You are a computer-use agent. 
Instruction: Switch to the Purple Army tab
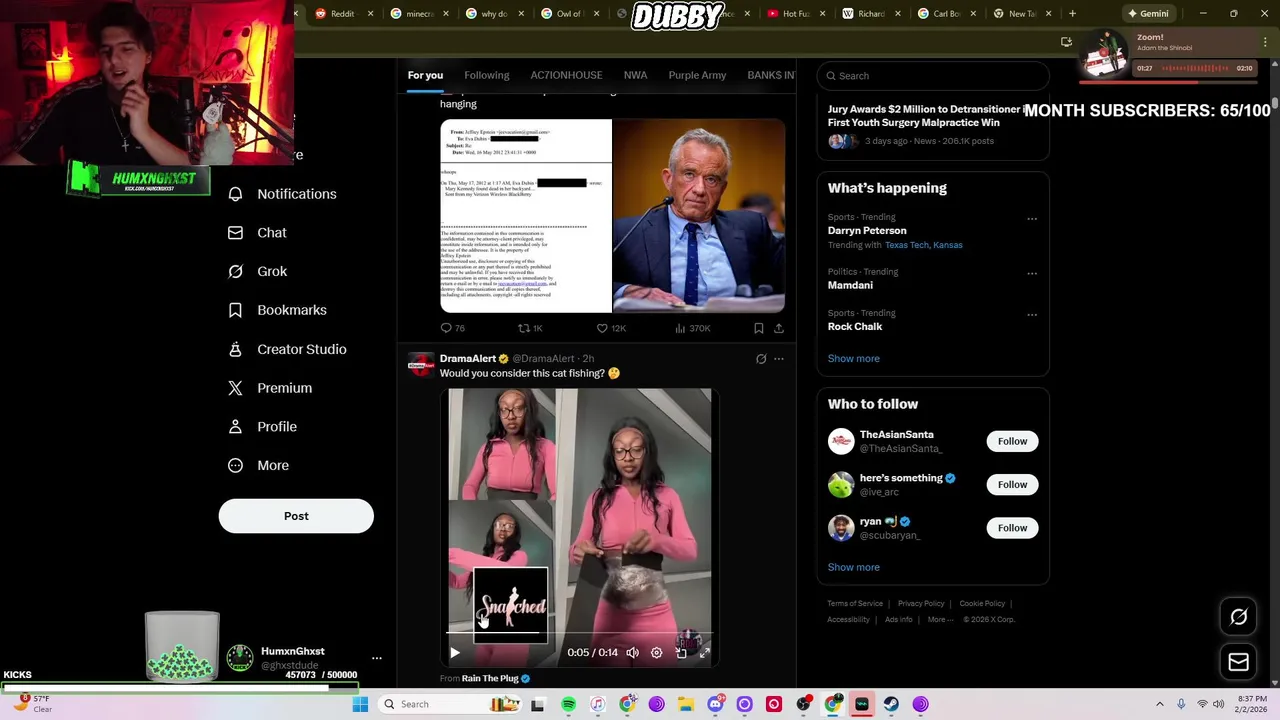[x=697, y=75]
